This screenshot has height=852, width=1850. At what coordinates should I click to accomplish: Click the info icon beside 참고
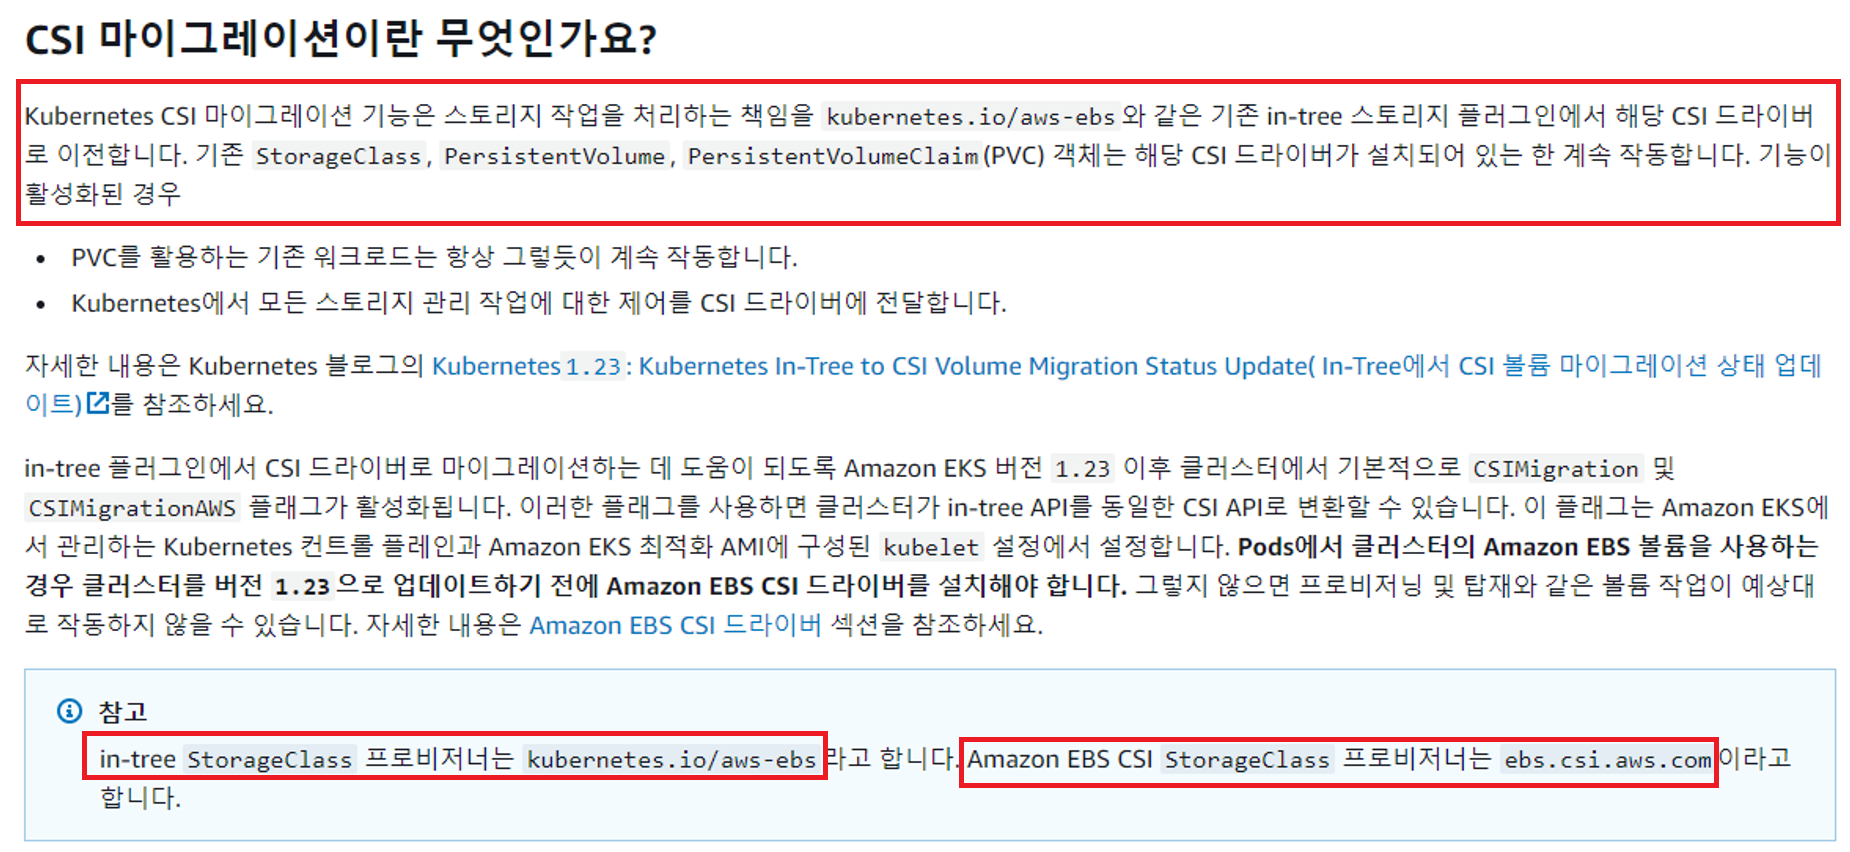click(69, 711)
